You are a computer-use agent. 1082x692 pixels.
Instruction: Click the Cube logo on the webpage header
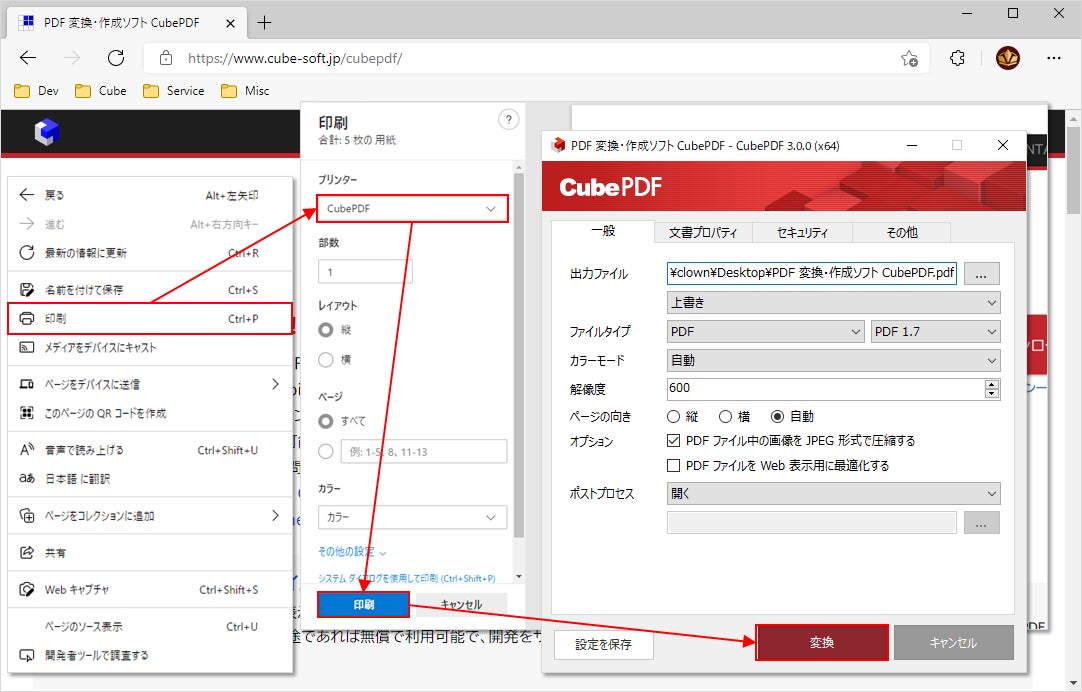pyautogui.click(x=47, y=132)
